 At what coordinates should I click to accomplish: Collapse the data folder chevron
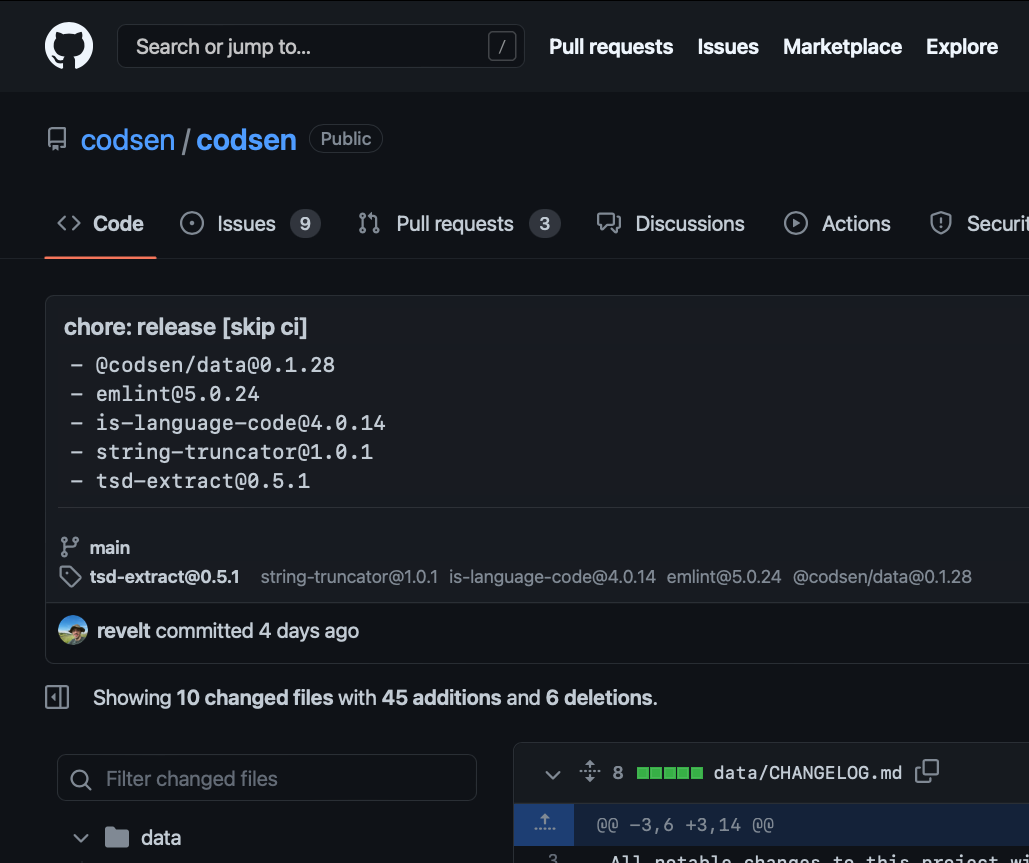(x=81, y=838)
